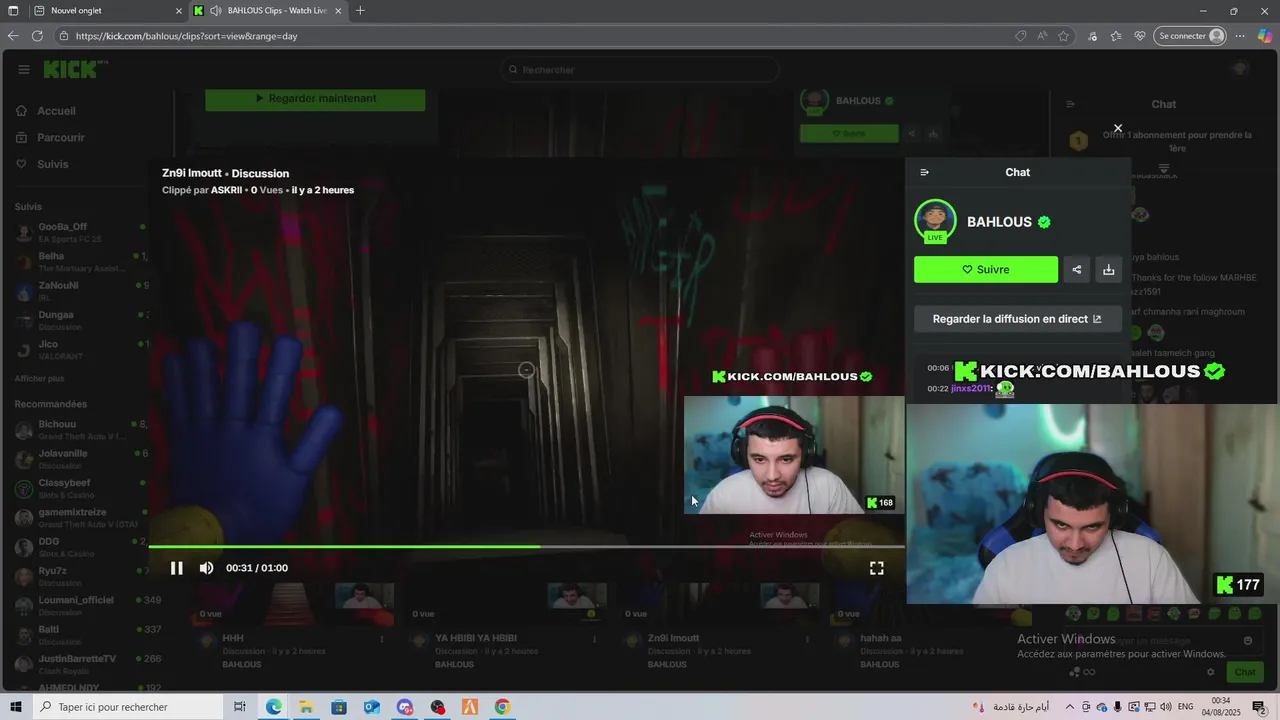This screenshot has width=1280, height=720.
Task: Open browser essentials heart icon
Action: click(1140, 36)
